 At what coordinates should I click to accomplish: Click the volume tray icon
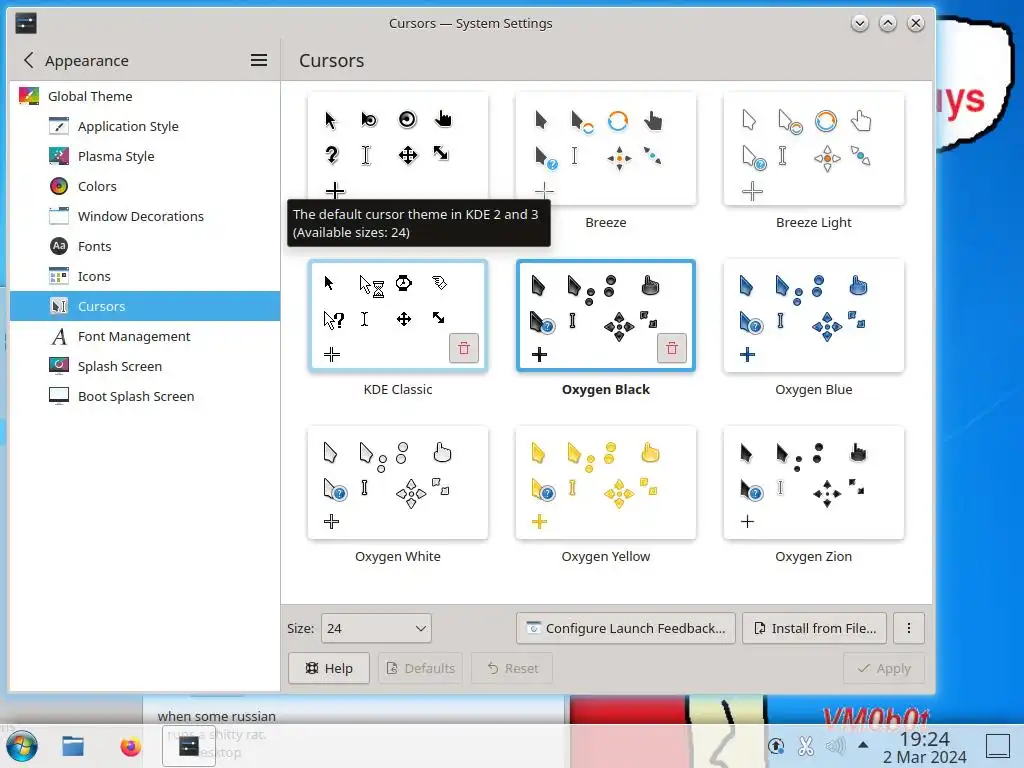pos(835,745)
